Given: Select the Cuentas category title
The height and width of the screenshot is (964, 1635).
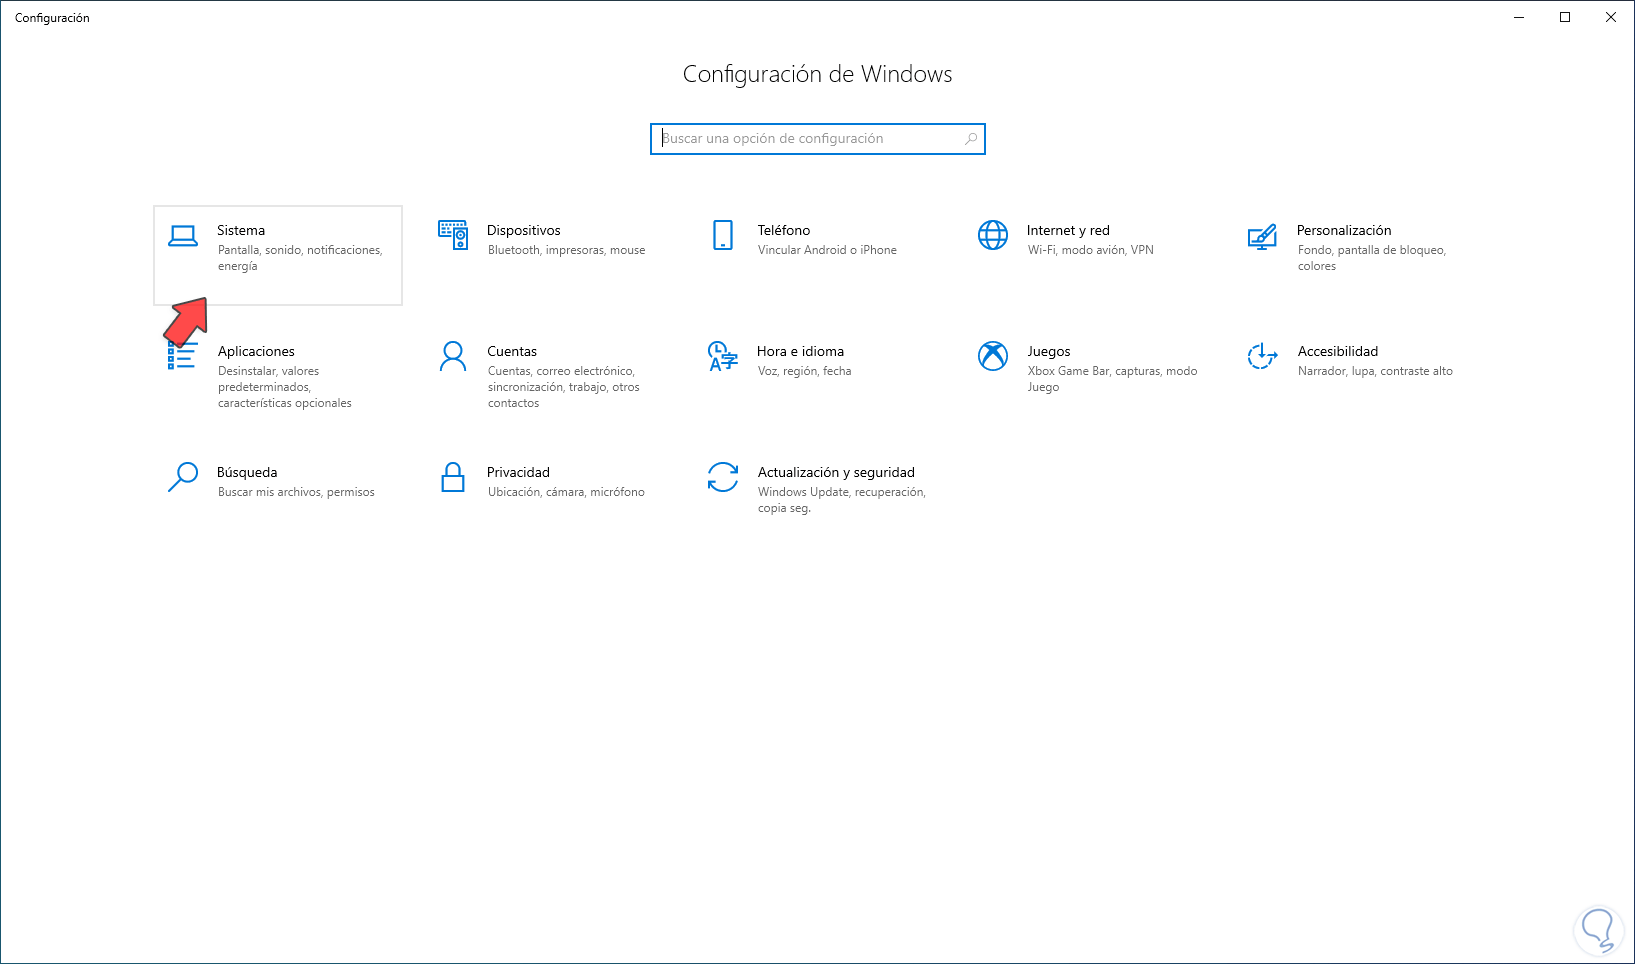Looking at the screenshot, I should click(512, 351).
